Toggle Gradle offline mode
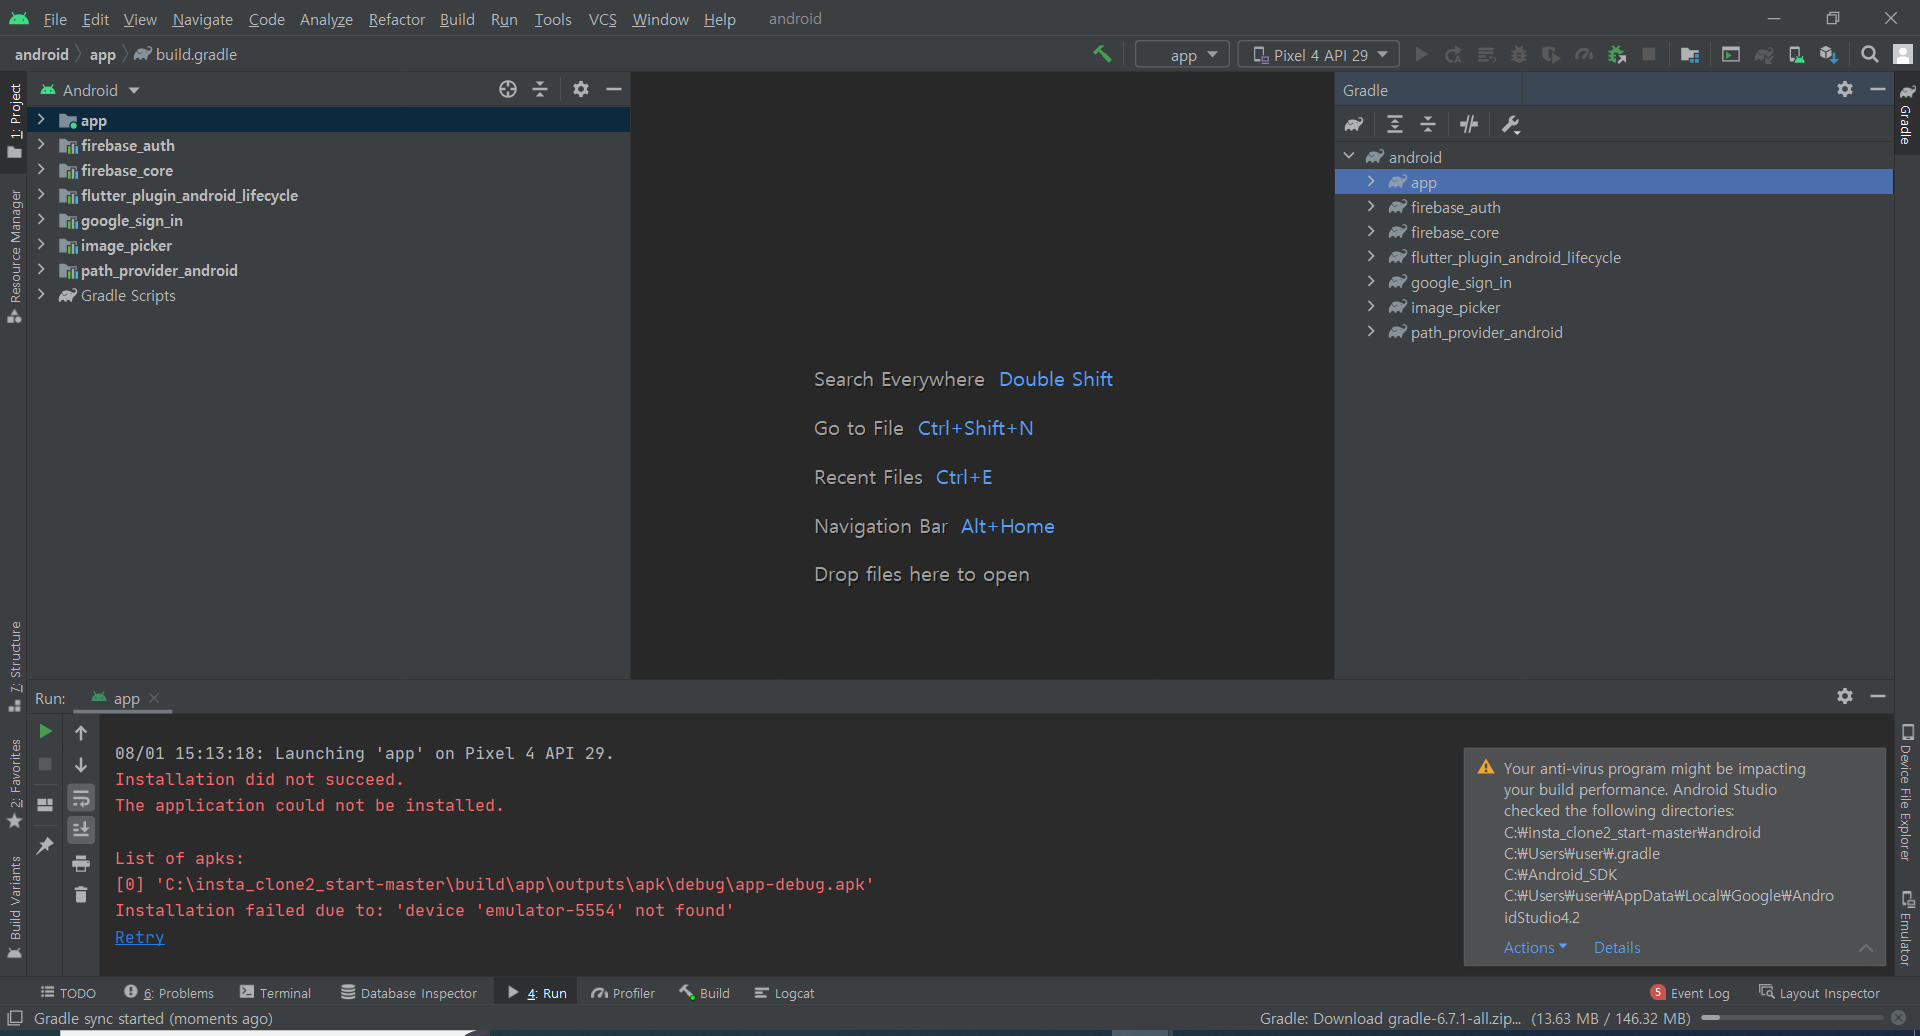The height and width of the screenshot is (1036, 1920). pos(1469,124)
